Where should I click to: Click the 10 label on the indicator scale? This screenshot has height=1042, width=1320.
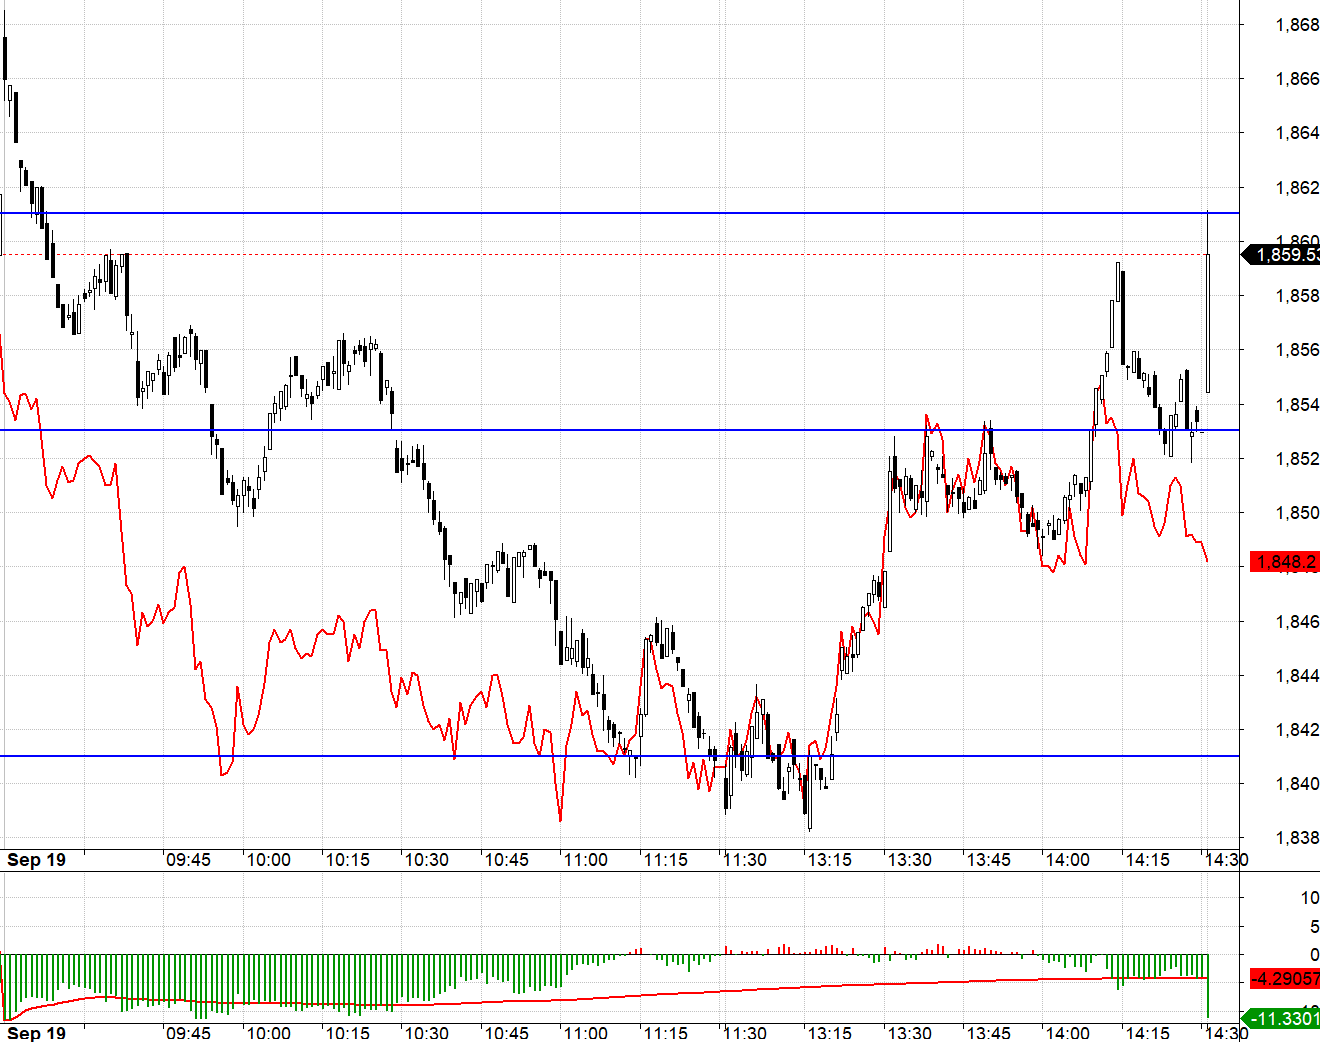[x=1309, y=898]
